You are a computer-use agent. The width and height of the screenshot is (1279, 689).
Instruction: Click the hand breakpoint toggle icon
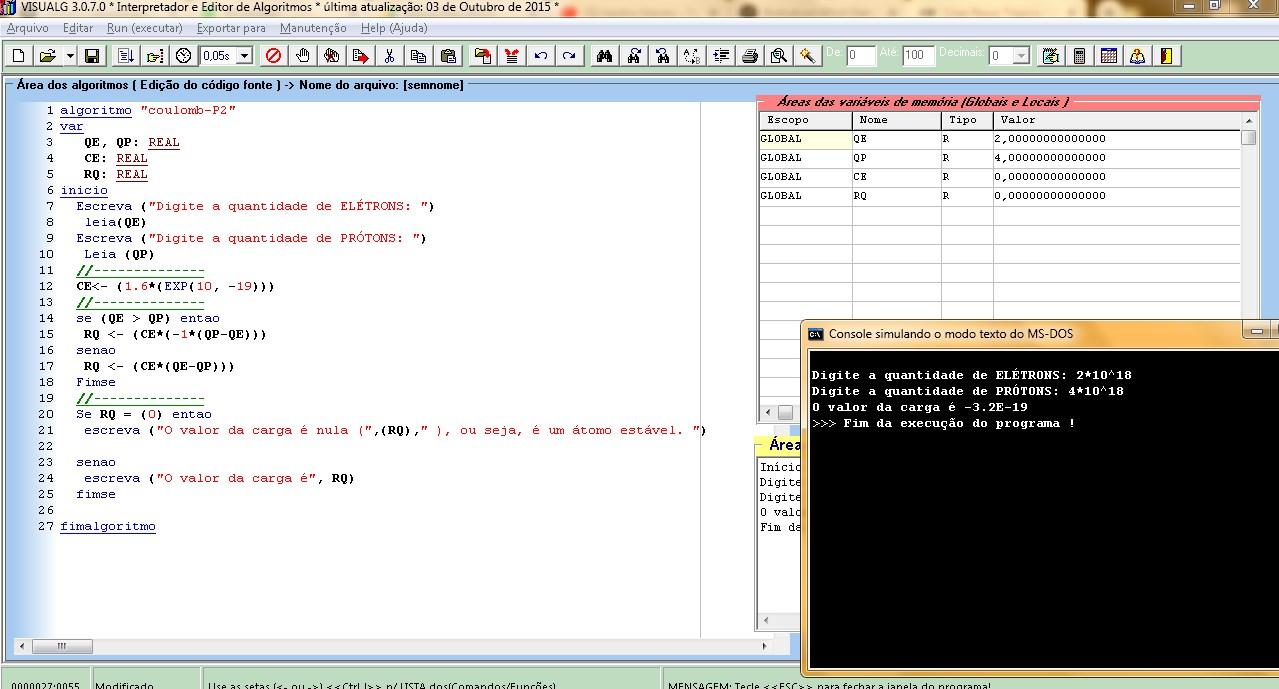(x=303, y=56)
